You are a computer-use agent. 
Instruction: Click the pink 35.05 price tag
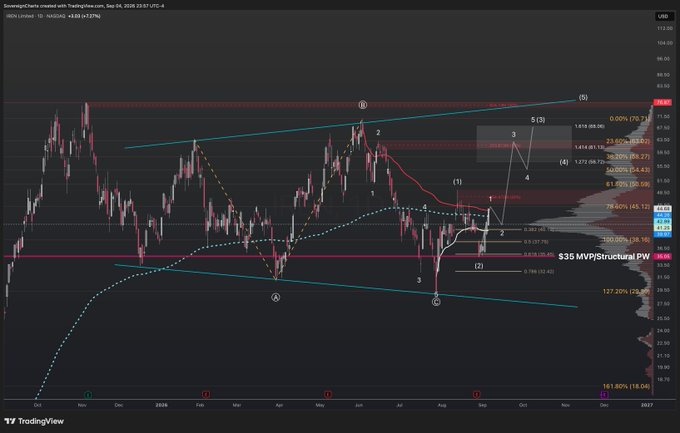click(664, 256)
